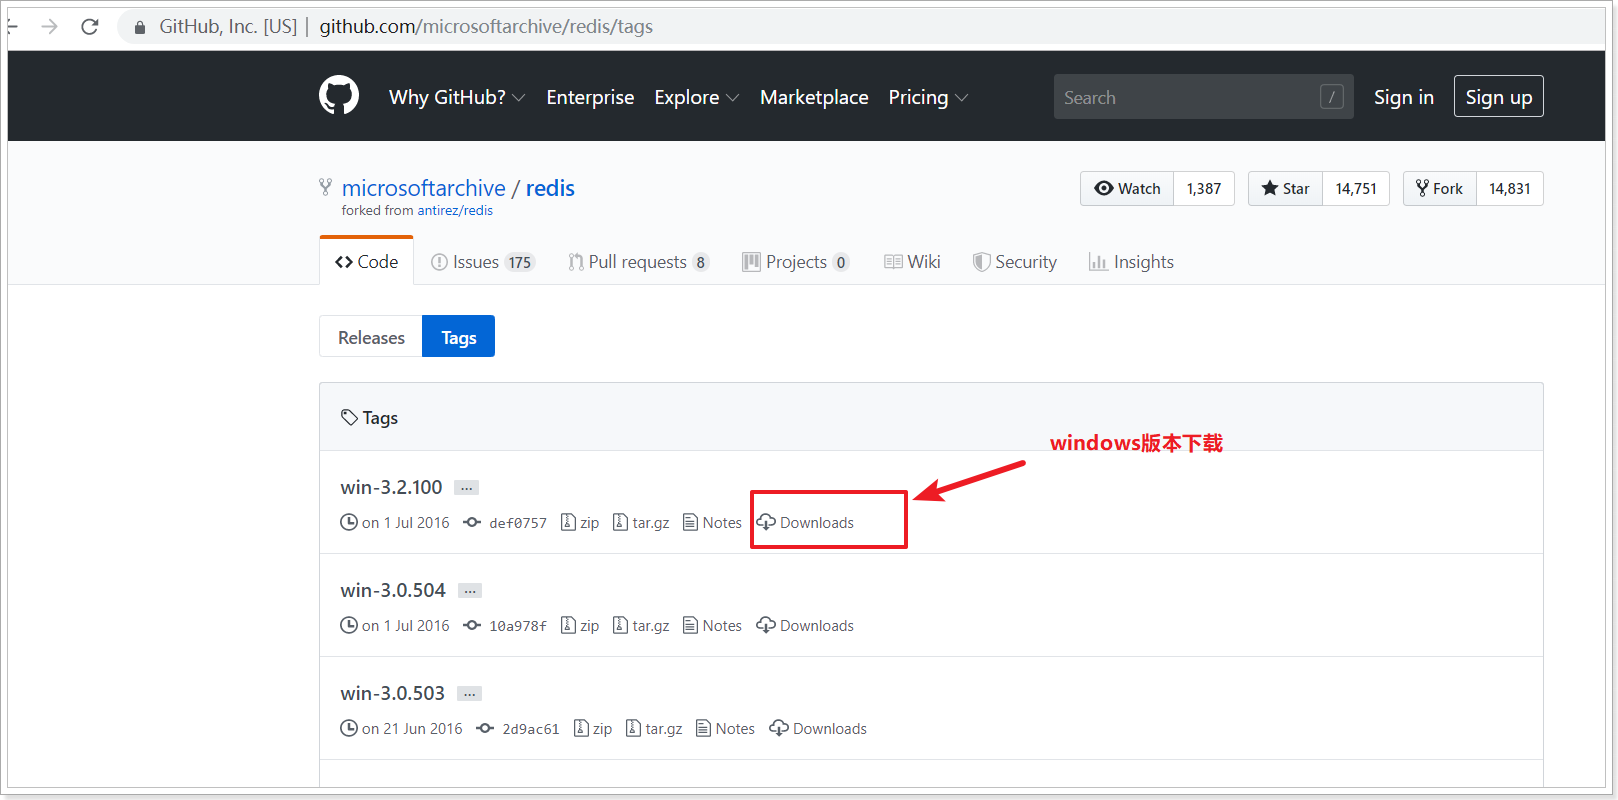
Task: Download win-3.2.100 tar.gz archive
Action: coord(641,523)
